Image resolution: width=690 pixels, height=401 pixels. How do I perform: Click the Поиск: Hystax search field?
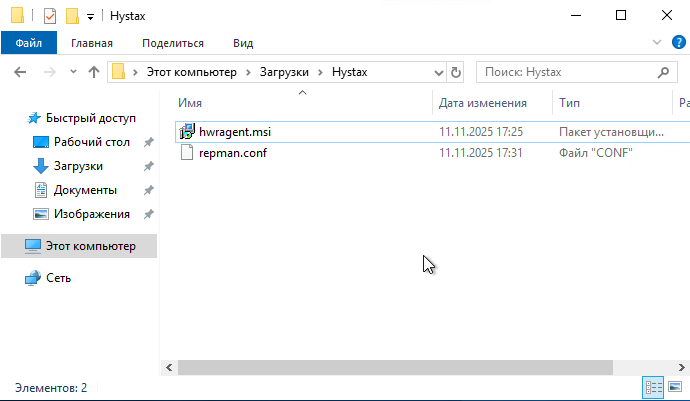click(x=565, y=72)
